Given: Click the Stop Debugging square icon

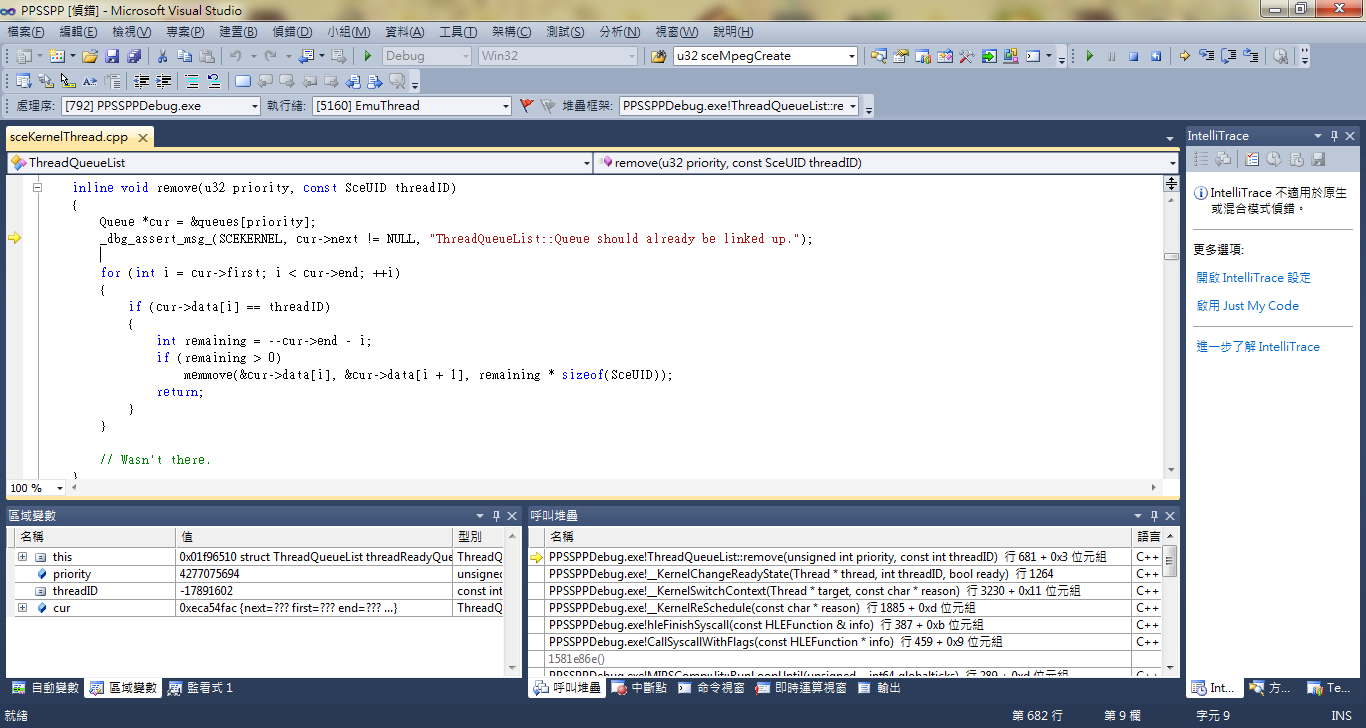Looking at the screenshot, I should click(1133, 56).
